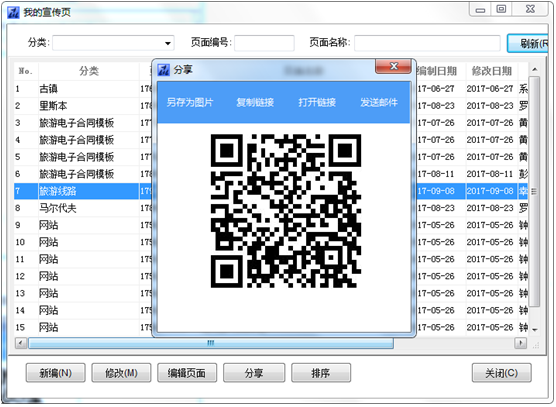Click the 关闭(C) button
The height and width of the screenshot is (407, 556).
[x=501, y=373]
